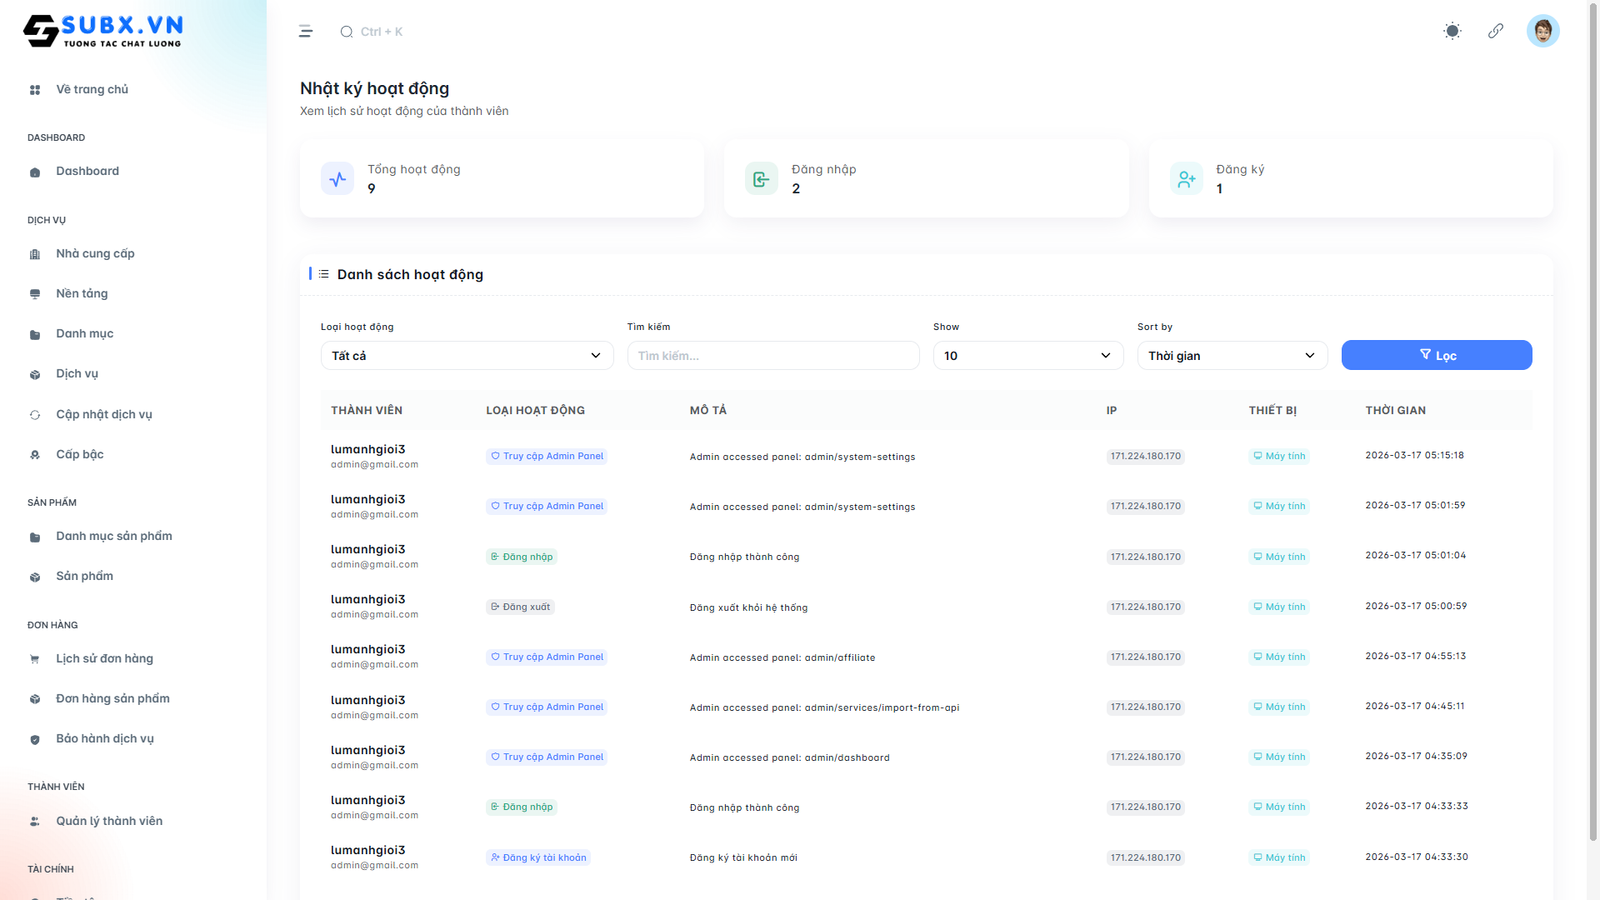The height and width of the screenshot is (900, 1600).
Task: Toggle the light/dark theme sun icon
Action: click(x=1452, y=31)
